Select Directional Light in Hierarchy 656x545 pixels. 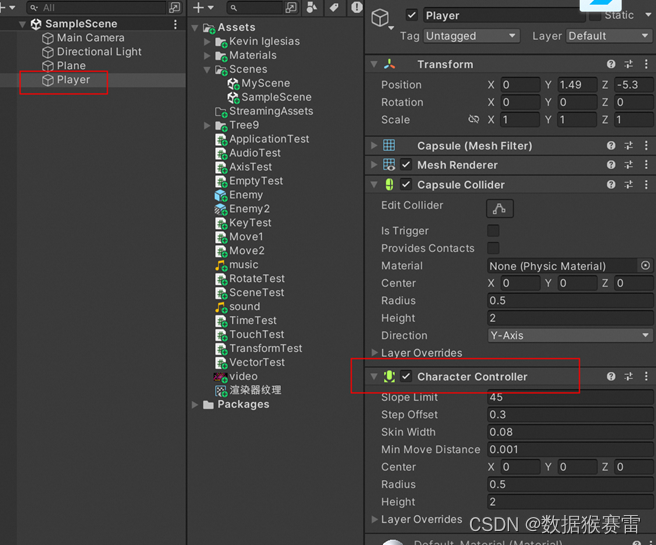pyautogui.click(x=92, y=52)
